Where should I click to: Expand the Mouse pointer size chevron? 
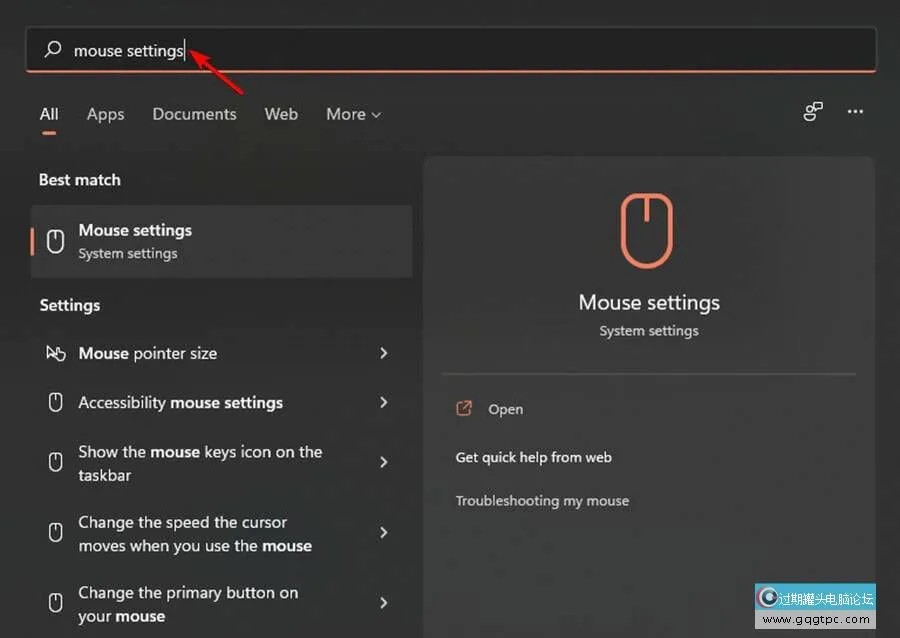click(x=384, y=353)
